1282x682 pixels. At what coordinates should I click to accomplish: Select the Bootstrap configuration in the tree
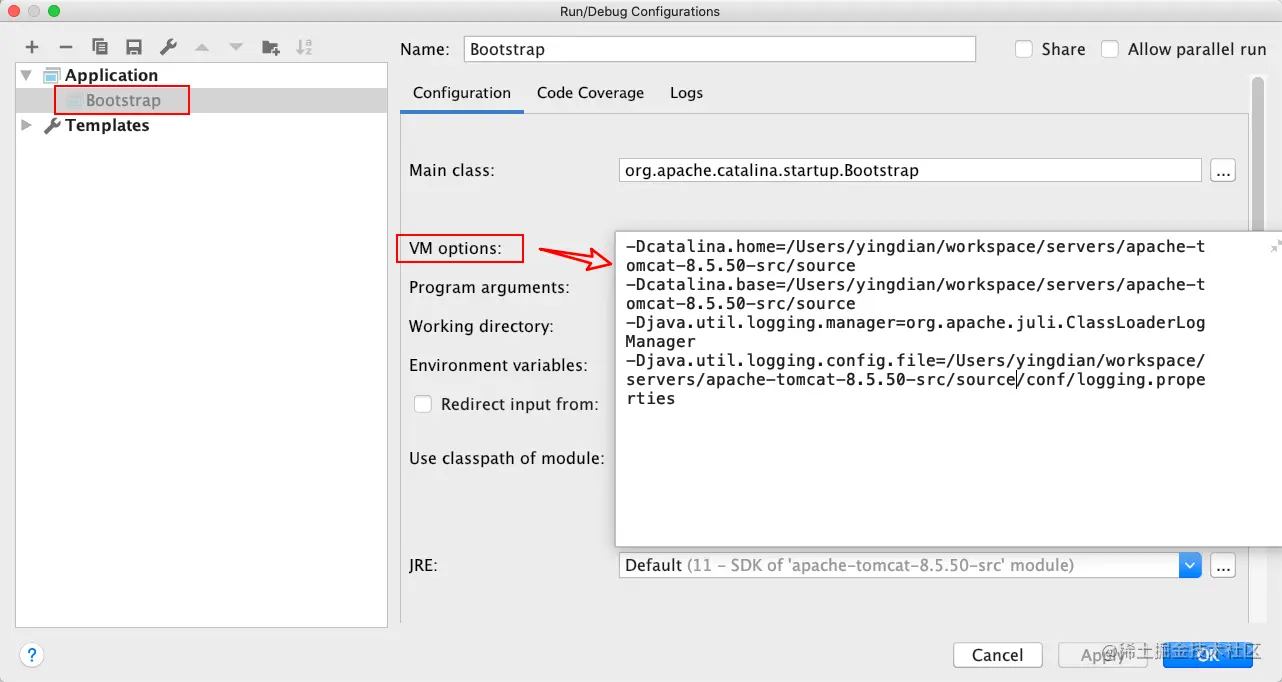201,100
